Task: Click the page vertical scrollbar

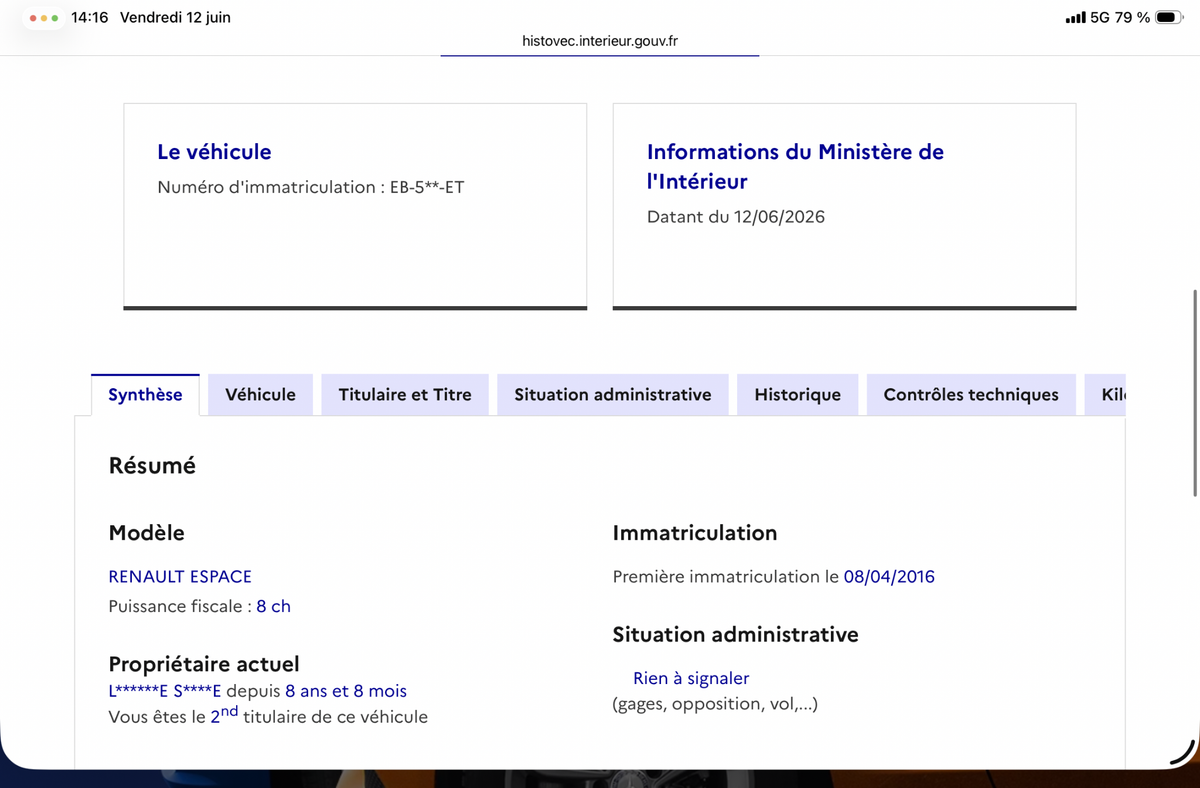Action: pyautogui.click(x=1195, y=393)
